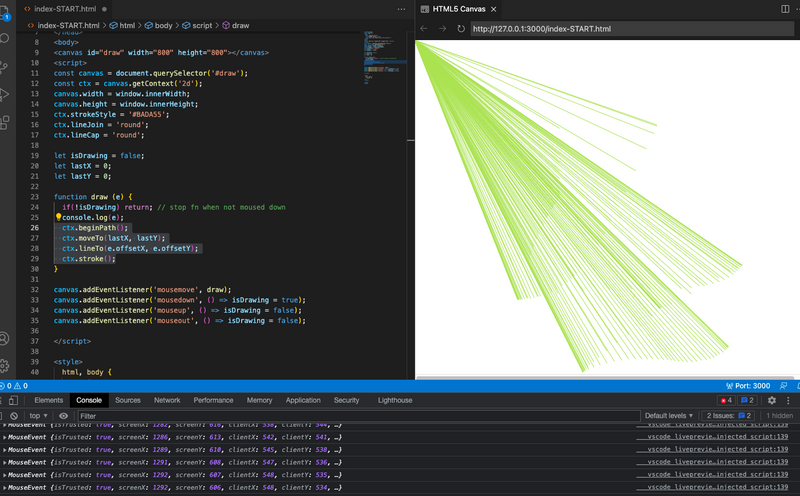Toggle live expression eye icon
Screen dimensions: 800x496
(x=64, y=416)
